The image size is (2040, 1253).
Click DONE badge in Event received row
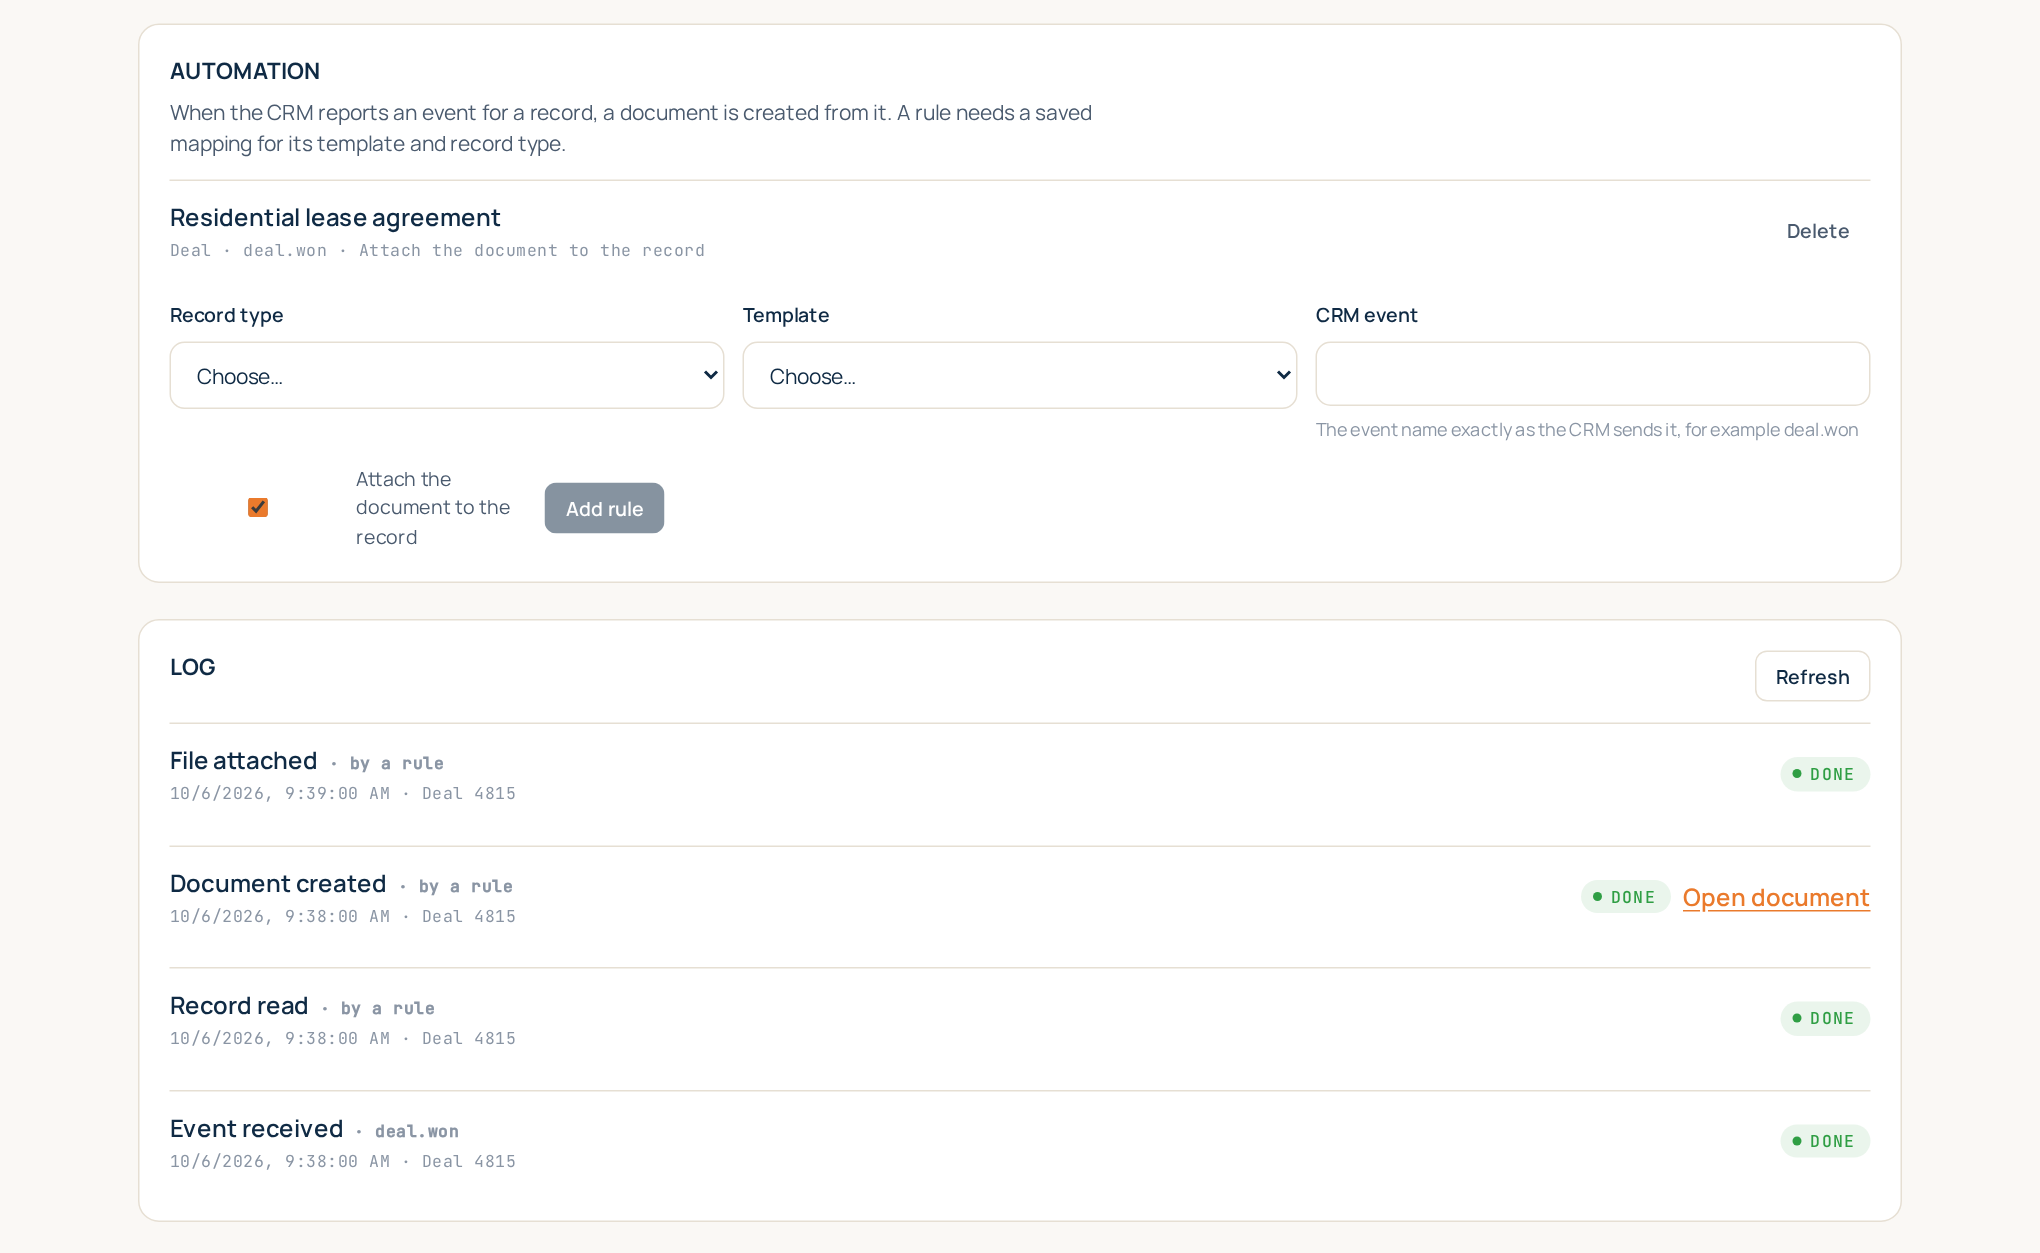point(1825,1141)
